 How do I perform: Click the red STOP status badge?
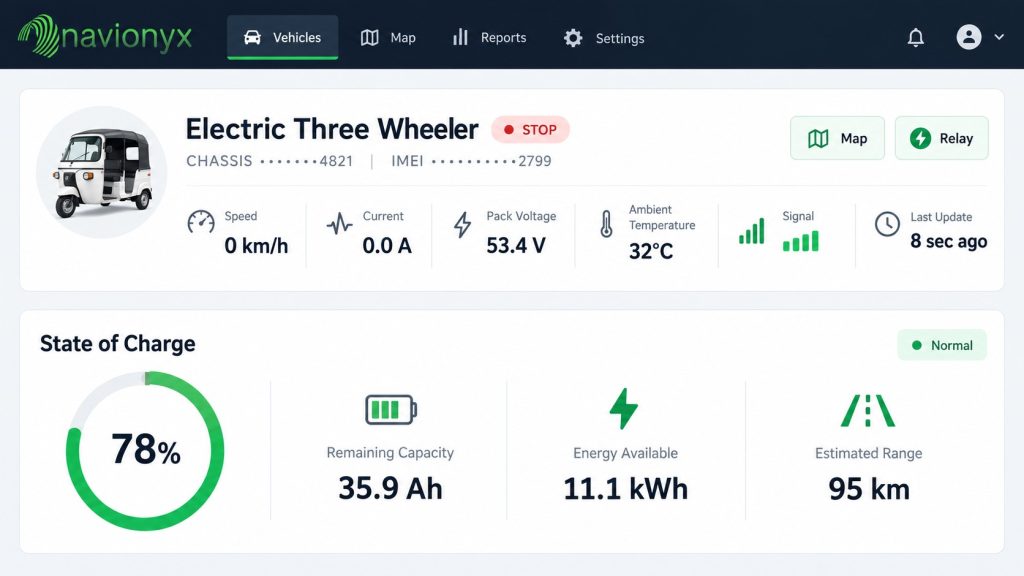[530, 129]
